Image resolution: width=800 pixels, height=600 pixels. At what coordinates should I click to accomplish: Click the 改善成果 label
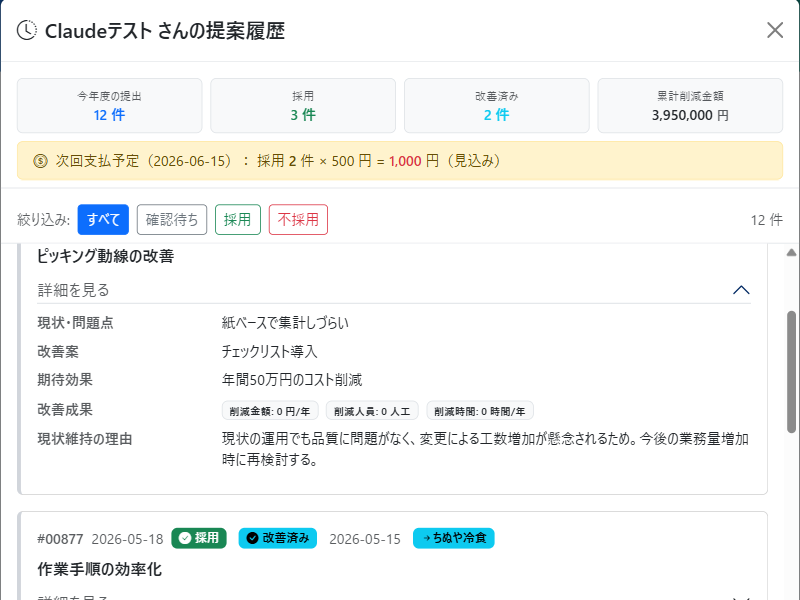point(65,410)
